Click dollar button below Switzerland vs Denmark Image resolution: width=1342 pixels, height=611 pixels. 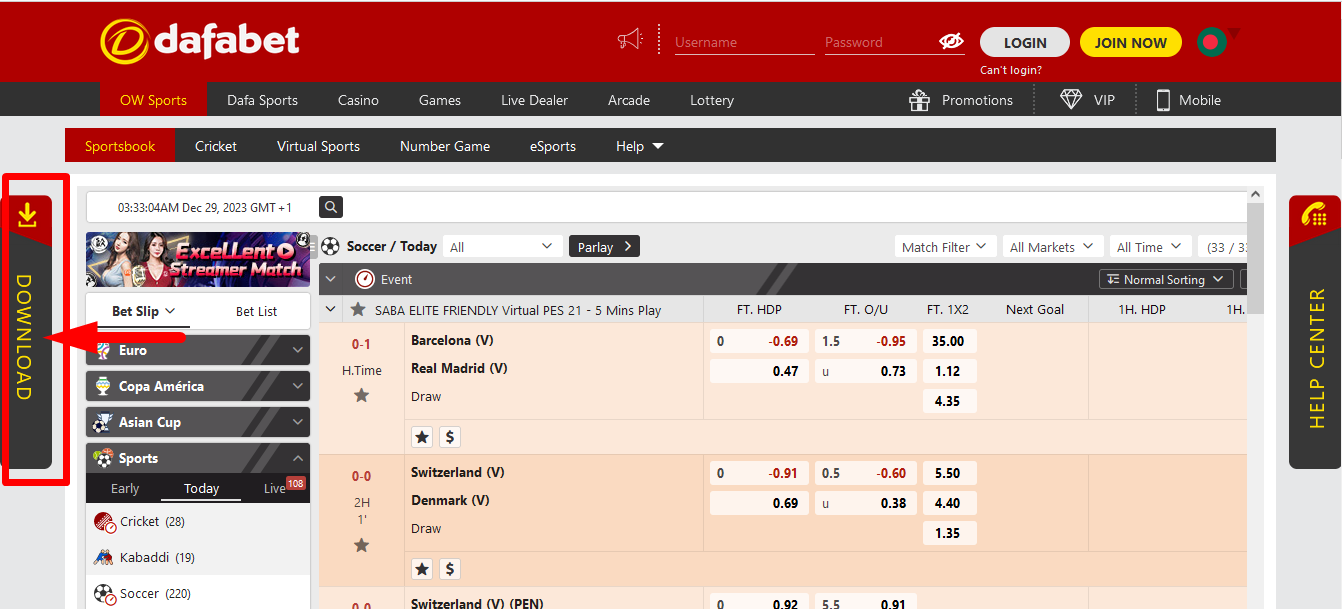[450, 569]
